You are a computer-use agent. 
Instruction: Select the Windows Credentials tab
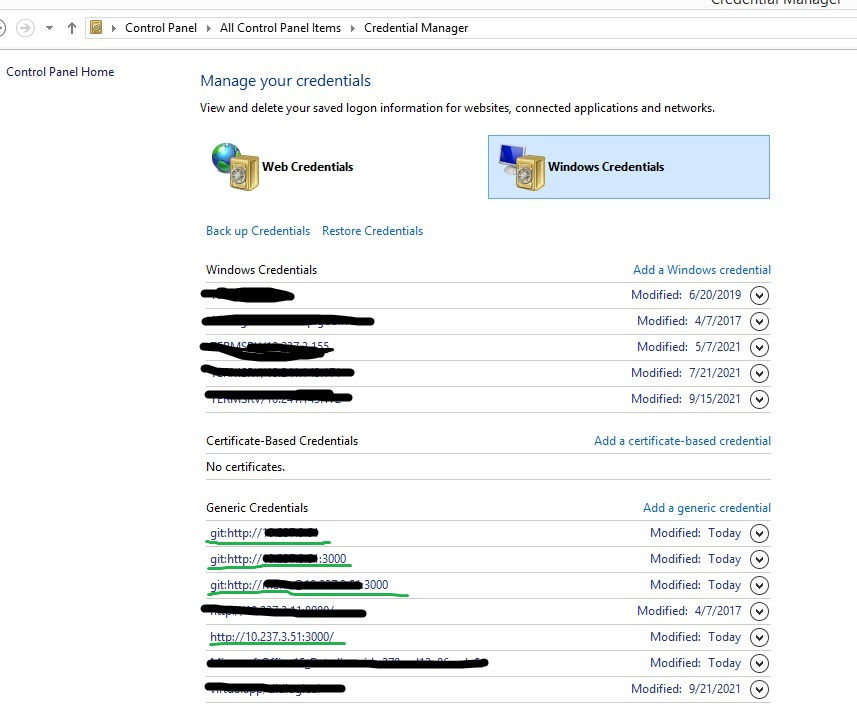click(629, 167)
